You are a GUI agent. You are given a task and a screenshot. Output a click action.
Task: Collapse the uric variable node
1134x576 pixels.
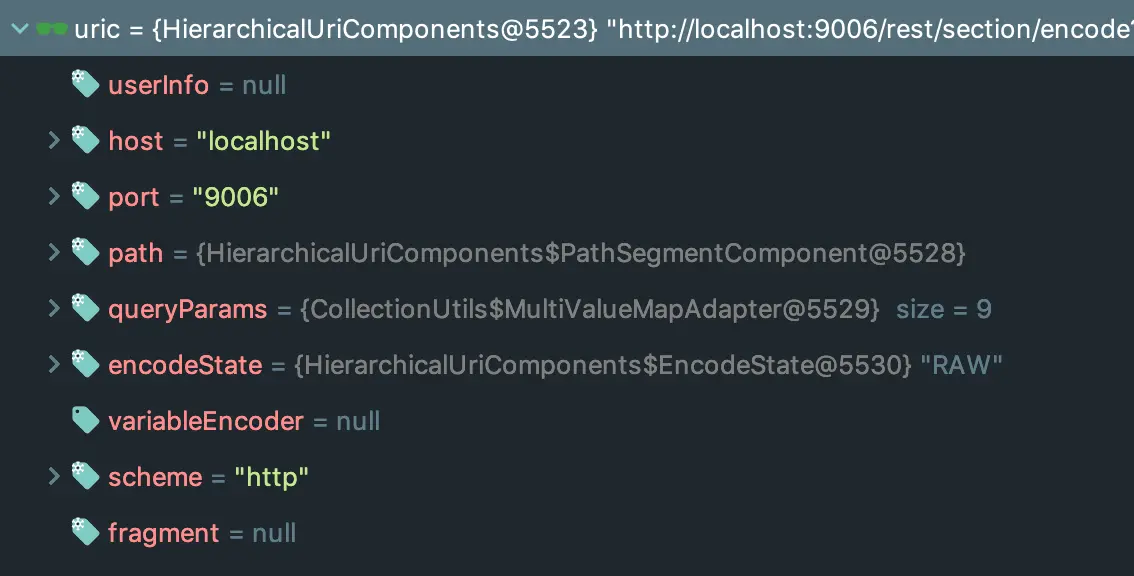(x=20, y=29)
